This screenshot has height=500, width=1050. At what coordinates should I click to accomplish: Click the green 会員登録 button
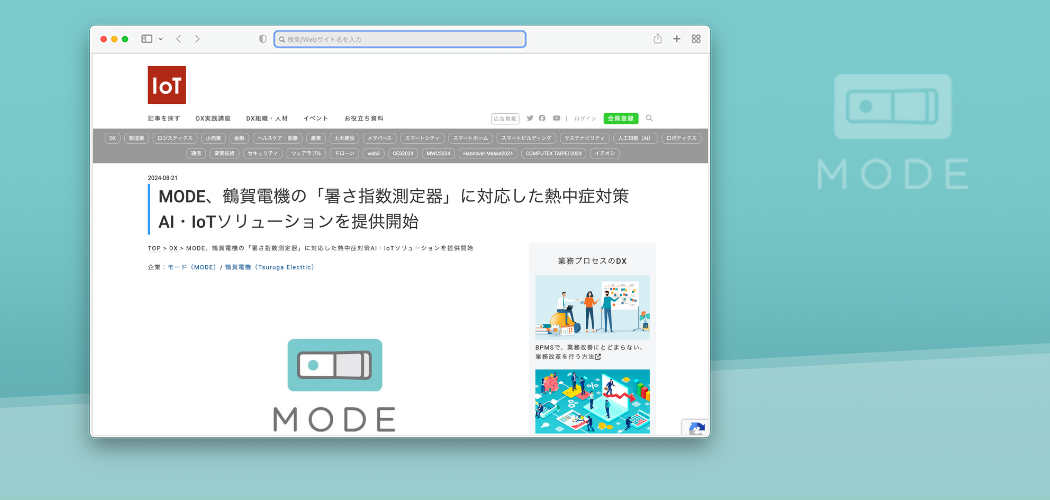(621, 118)
